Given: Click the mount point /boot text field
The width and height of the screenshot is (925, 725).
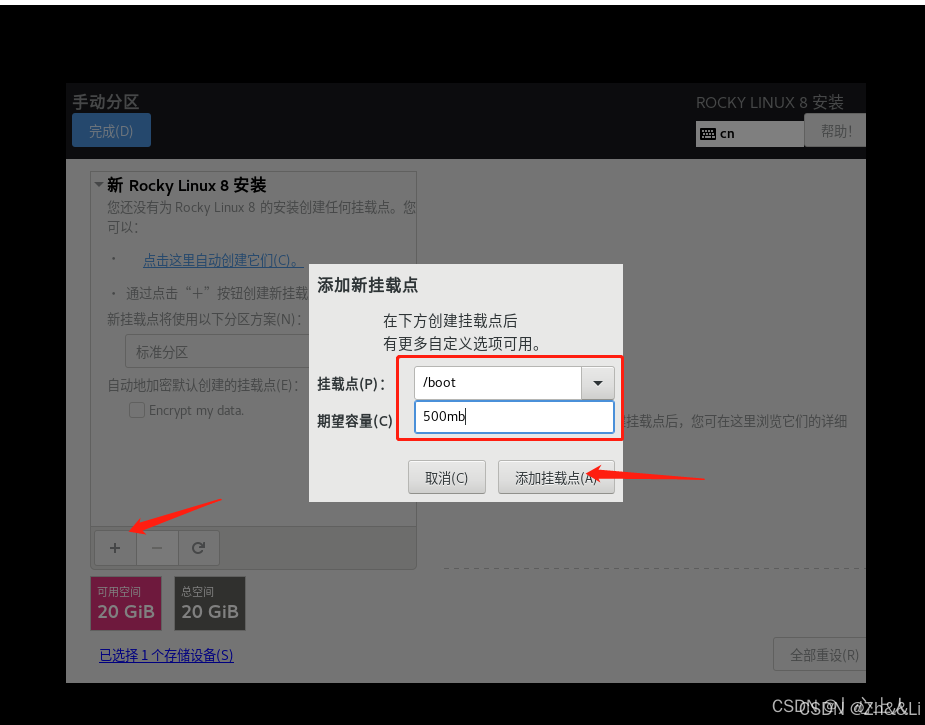Looking at the screenshot, I should [498, 383].
